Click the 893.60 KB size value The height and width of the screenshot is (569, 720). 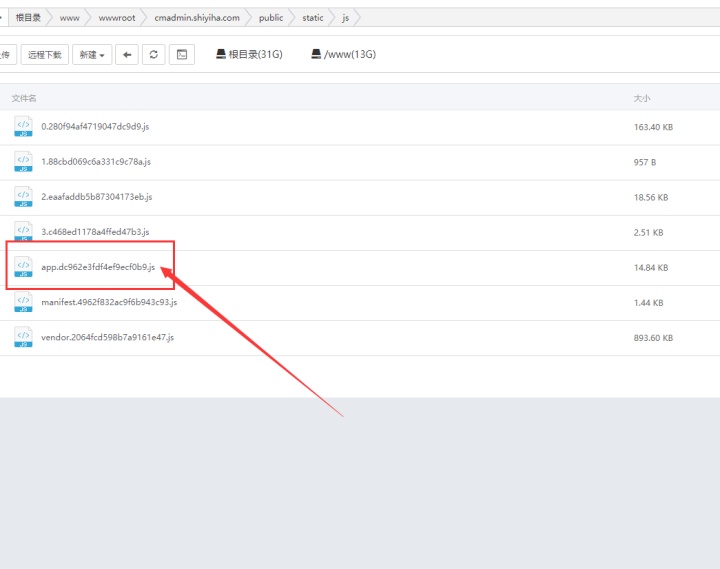[x=653, y=338]
